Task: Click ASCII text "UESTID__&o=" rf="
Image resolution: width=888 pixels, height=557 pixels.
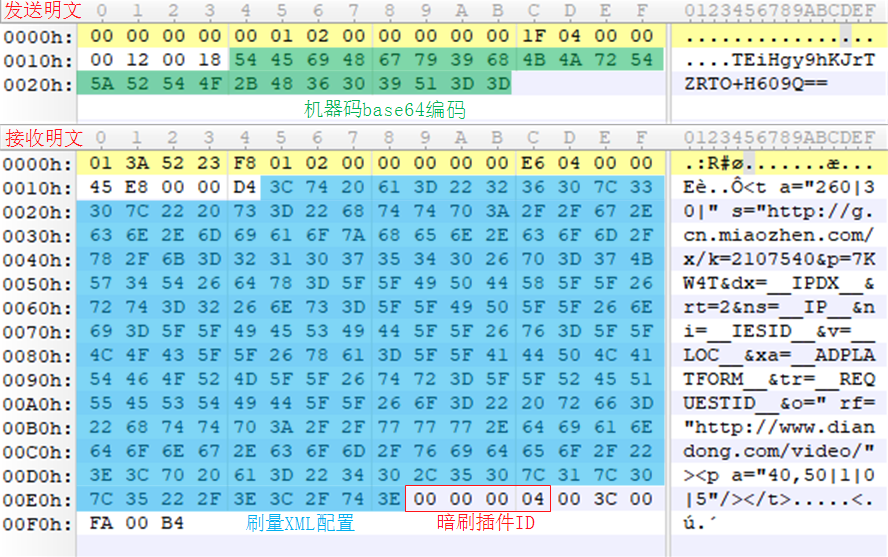Action: (x=779, y=403)
